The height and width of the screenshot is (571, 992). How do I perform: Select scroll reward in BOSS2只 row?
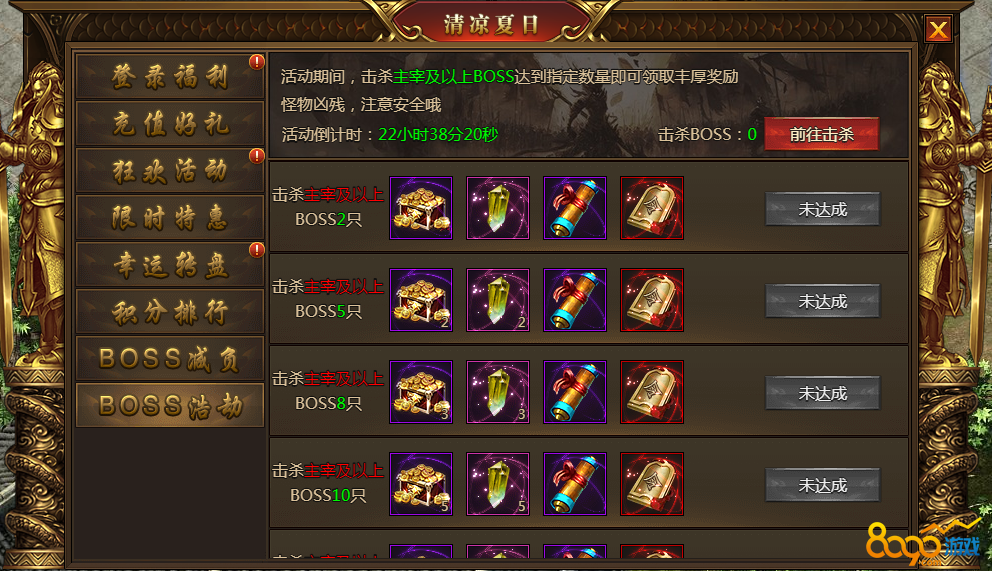pyautogui.click(x=575, y=208)
